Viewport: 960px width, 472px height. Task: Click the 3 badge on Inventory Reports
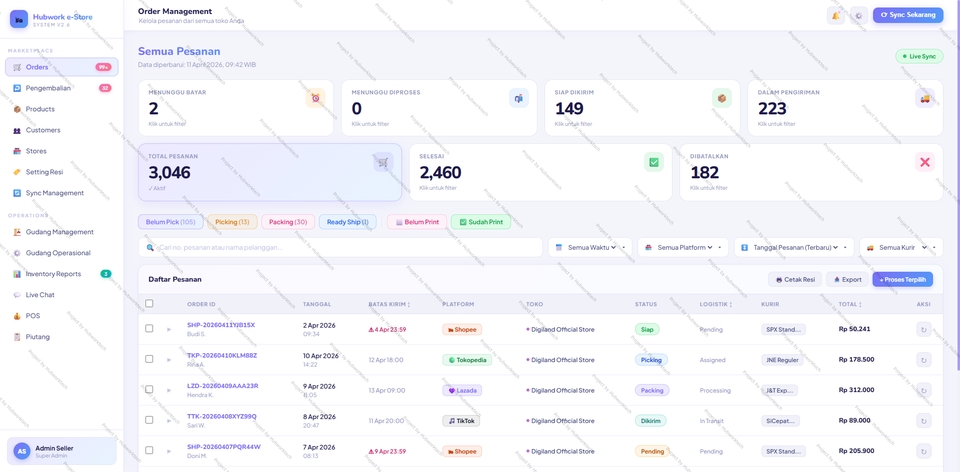pyautogui.click(x=106, y=274)
